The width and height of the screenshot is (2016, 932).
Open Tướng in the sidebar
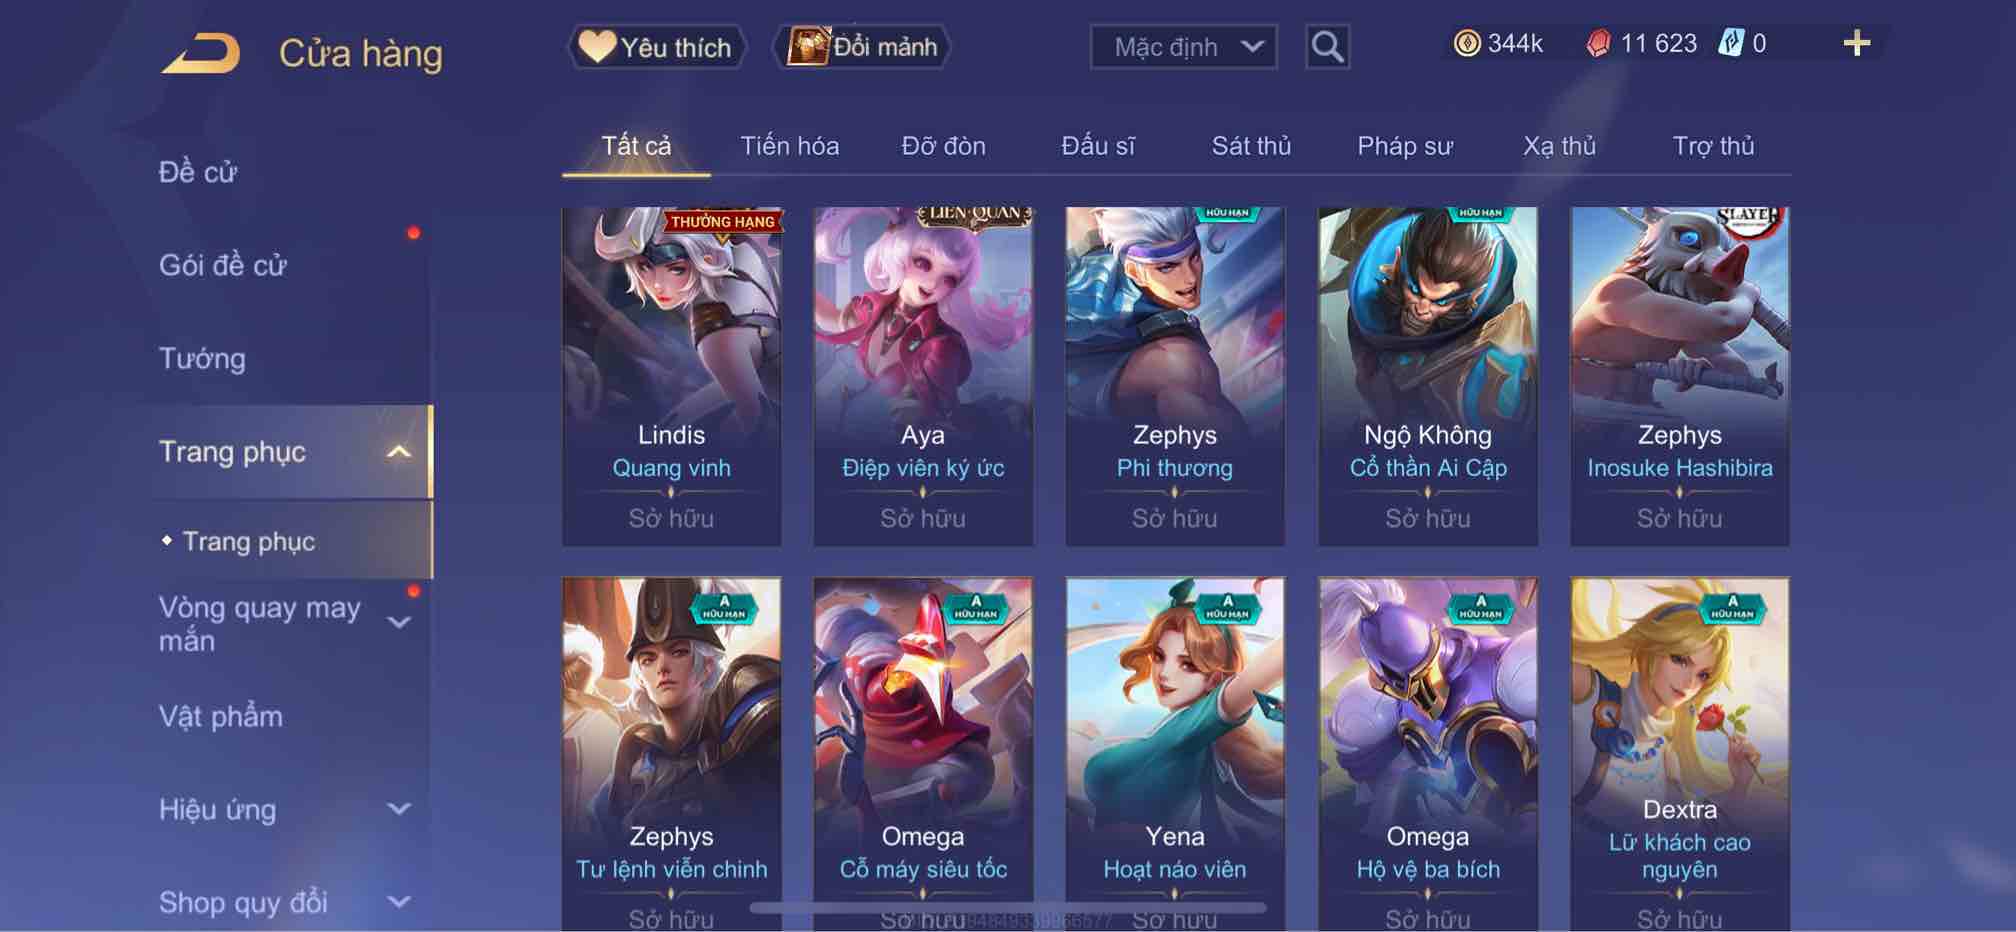click(202, 358)
